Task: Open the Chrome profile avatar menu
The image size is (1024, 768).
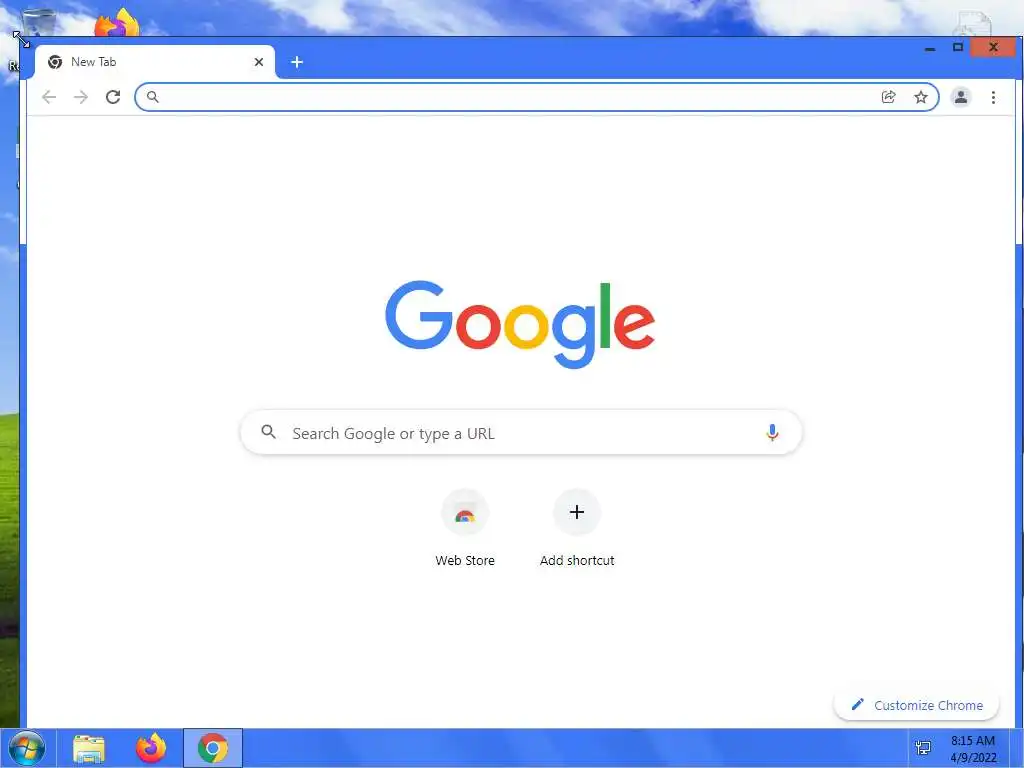Action: [961, 97]
